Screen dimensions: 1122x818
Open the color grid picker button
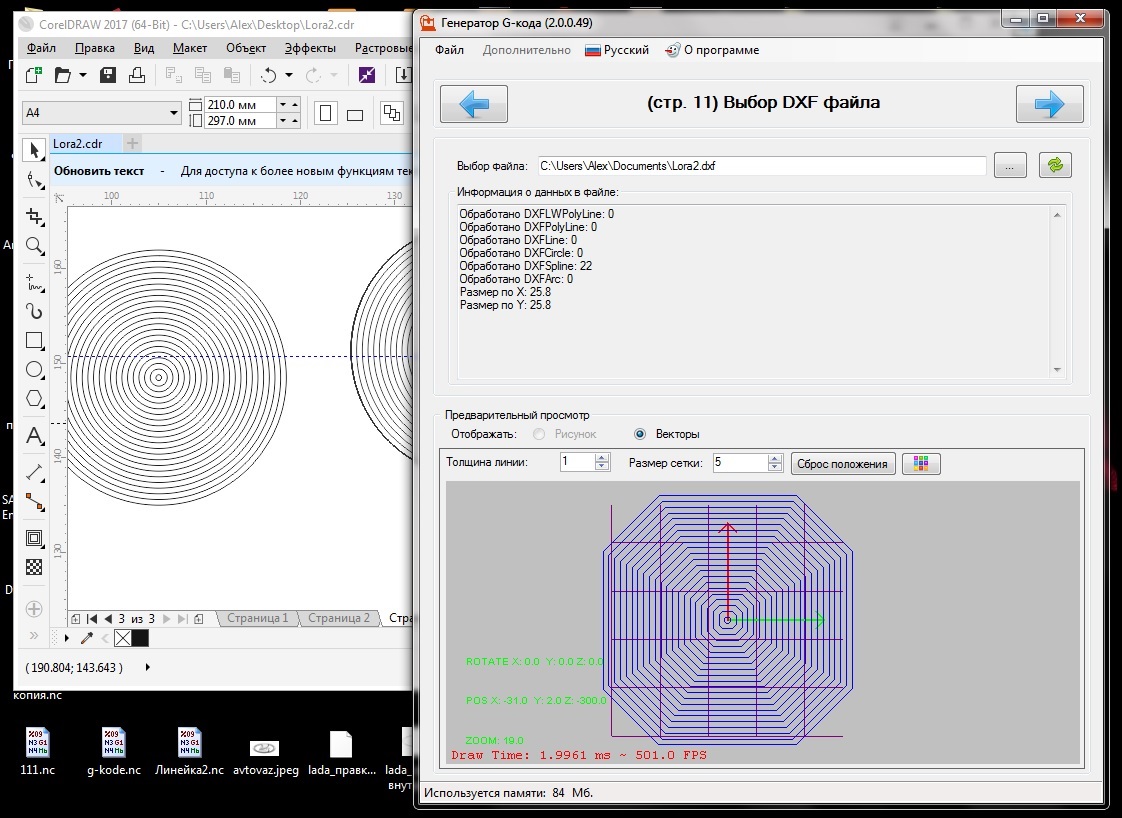click(921, 463)
